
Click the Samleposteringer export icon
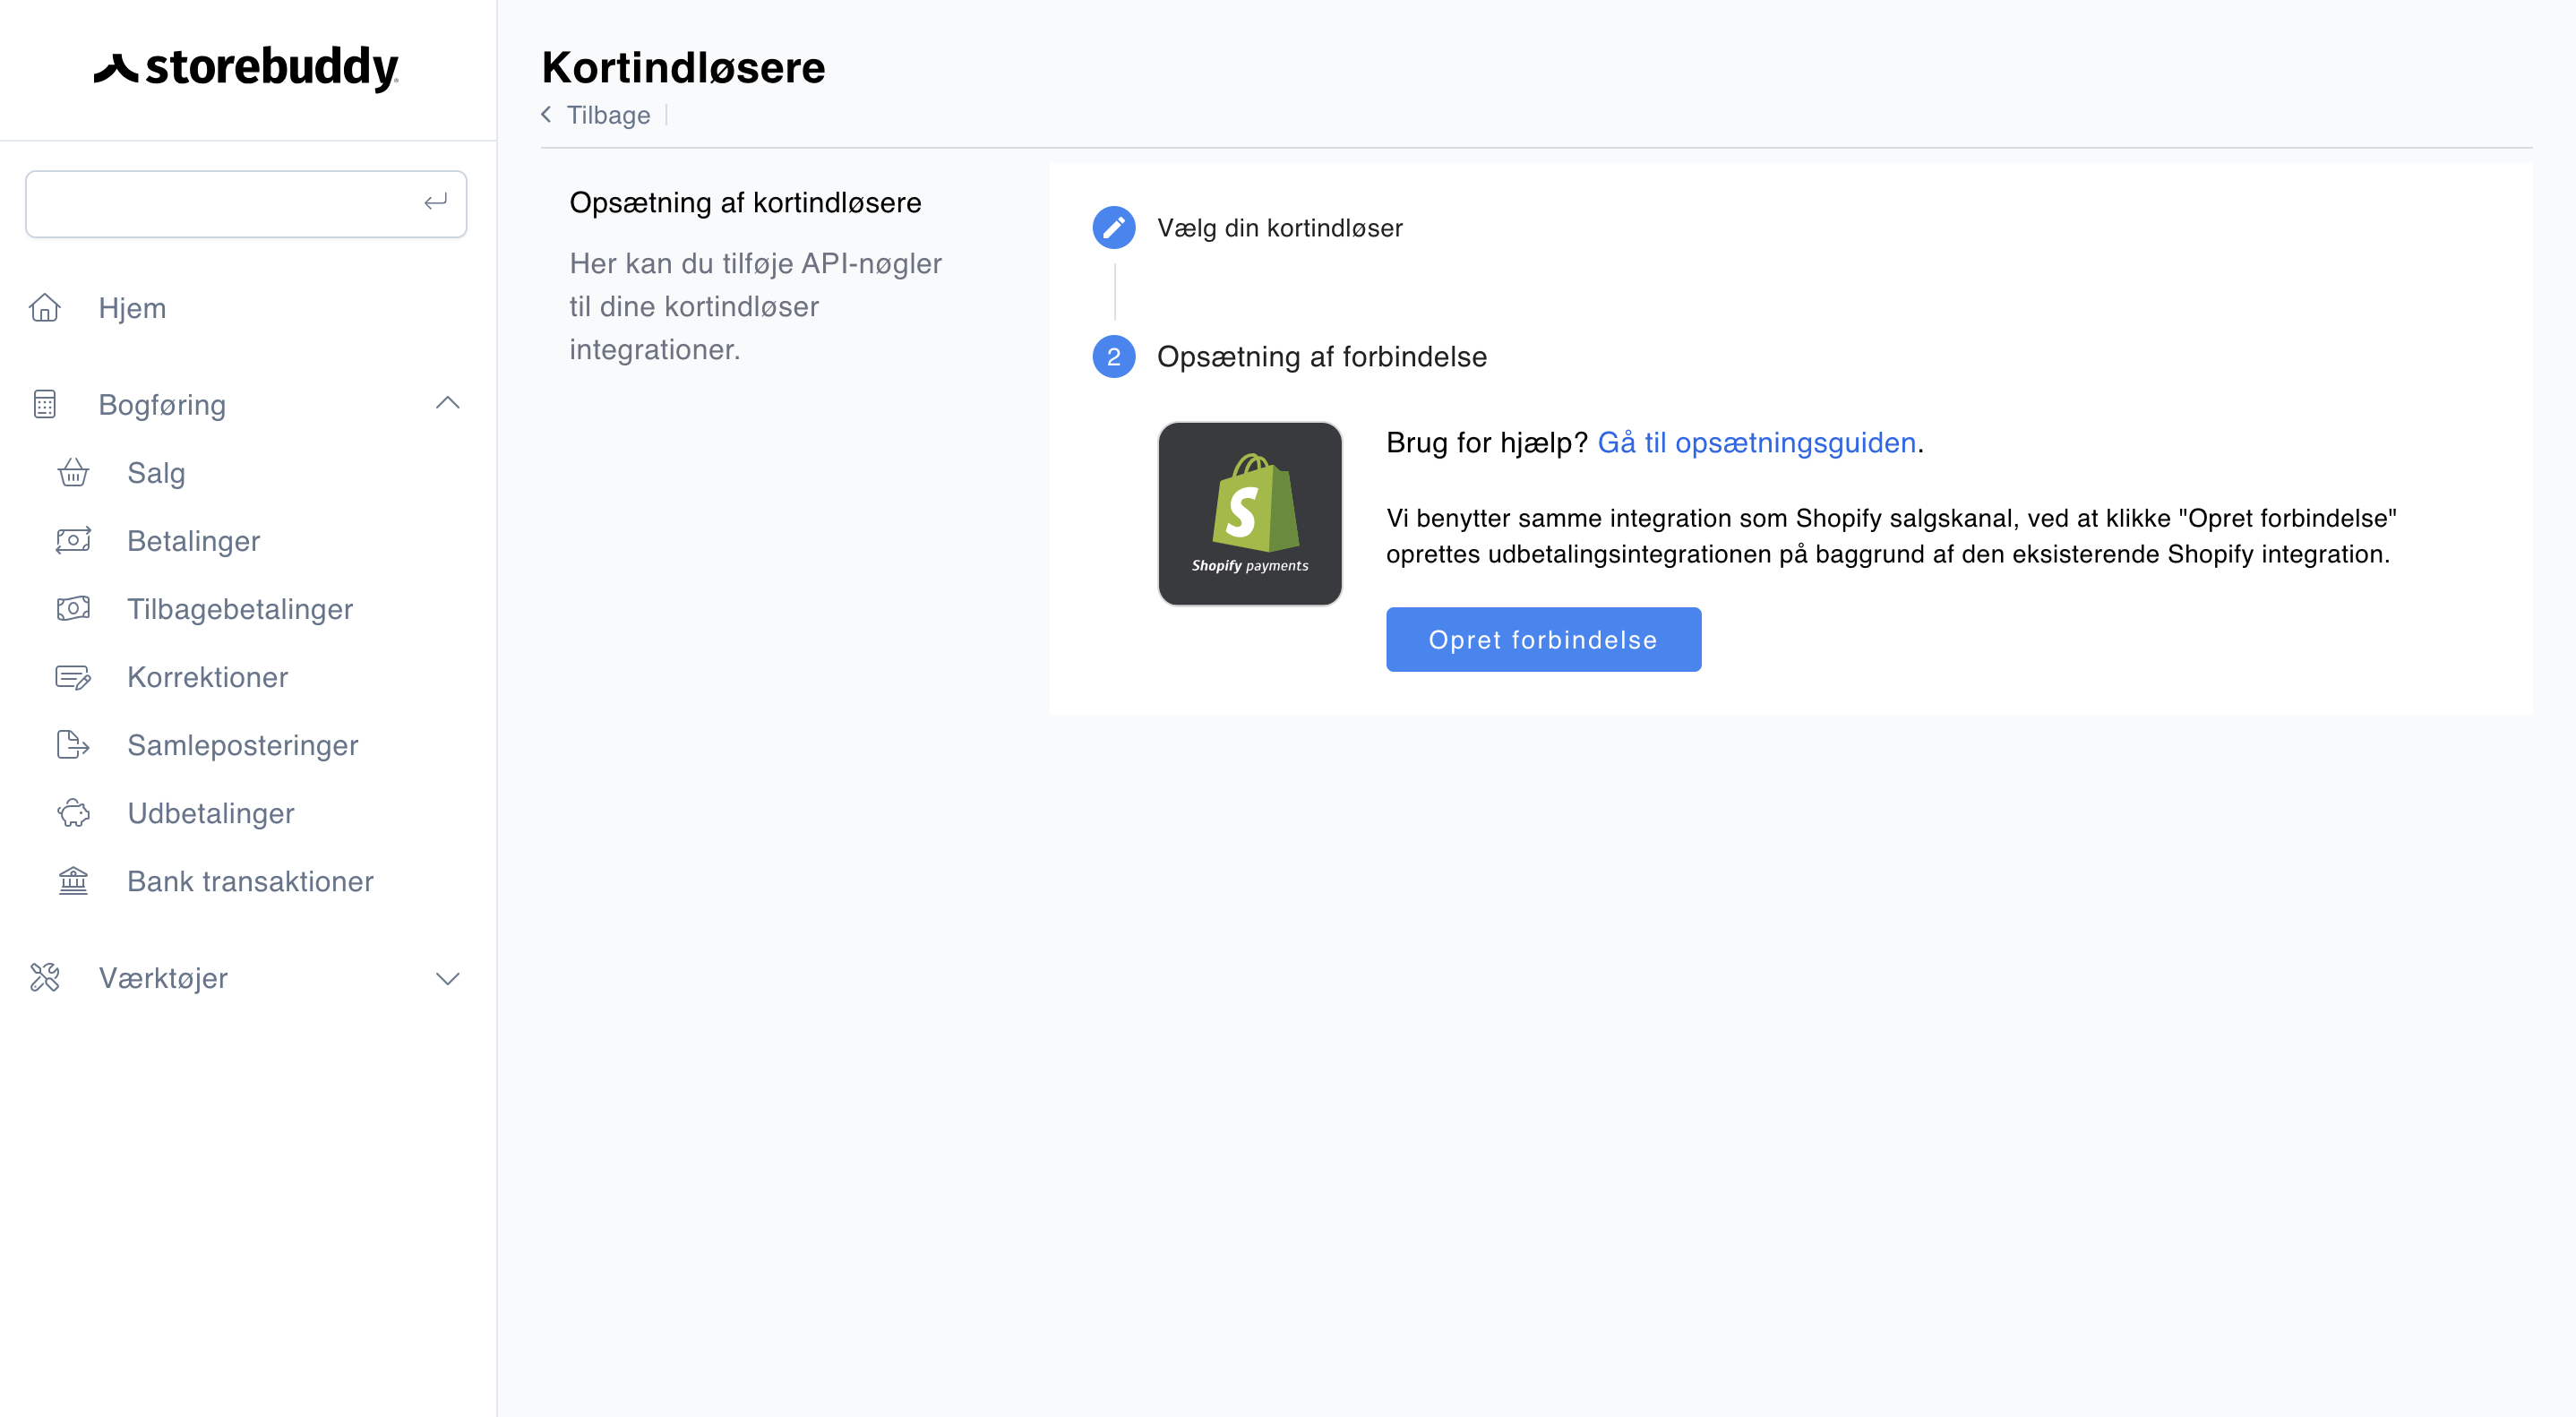tap(73, 745)
